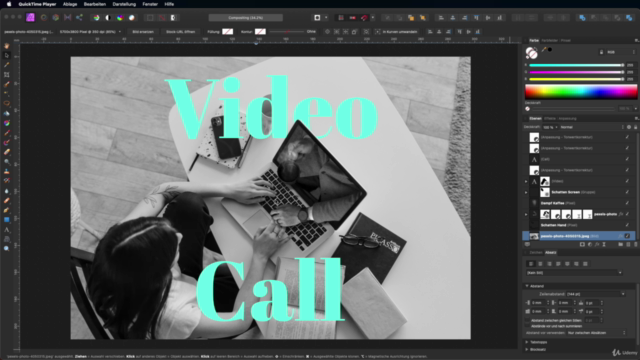The width and height of the screenshot is (640, 360).
Task: Select the Gradient tool color wheel
Action: click(x=7, y=123)
